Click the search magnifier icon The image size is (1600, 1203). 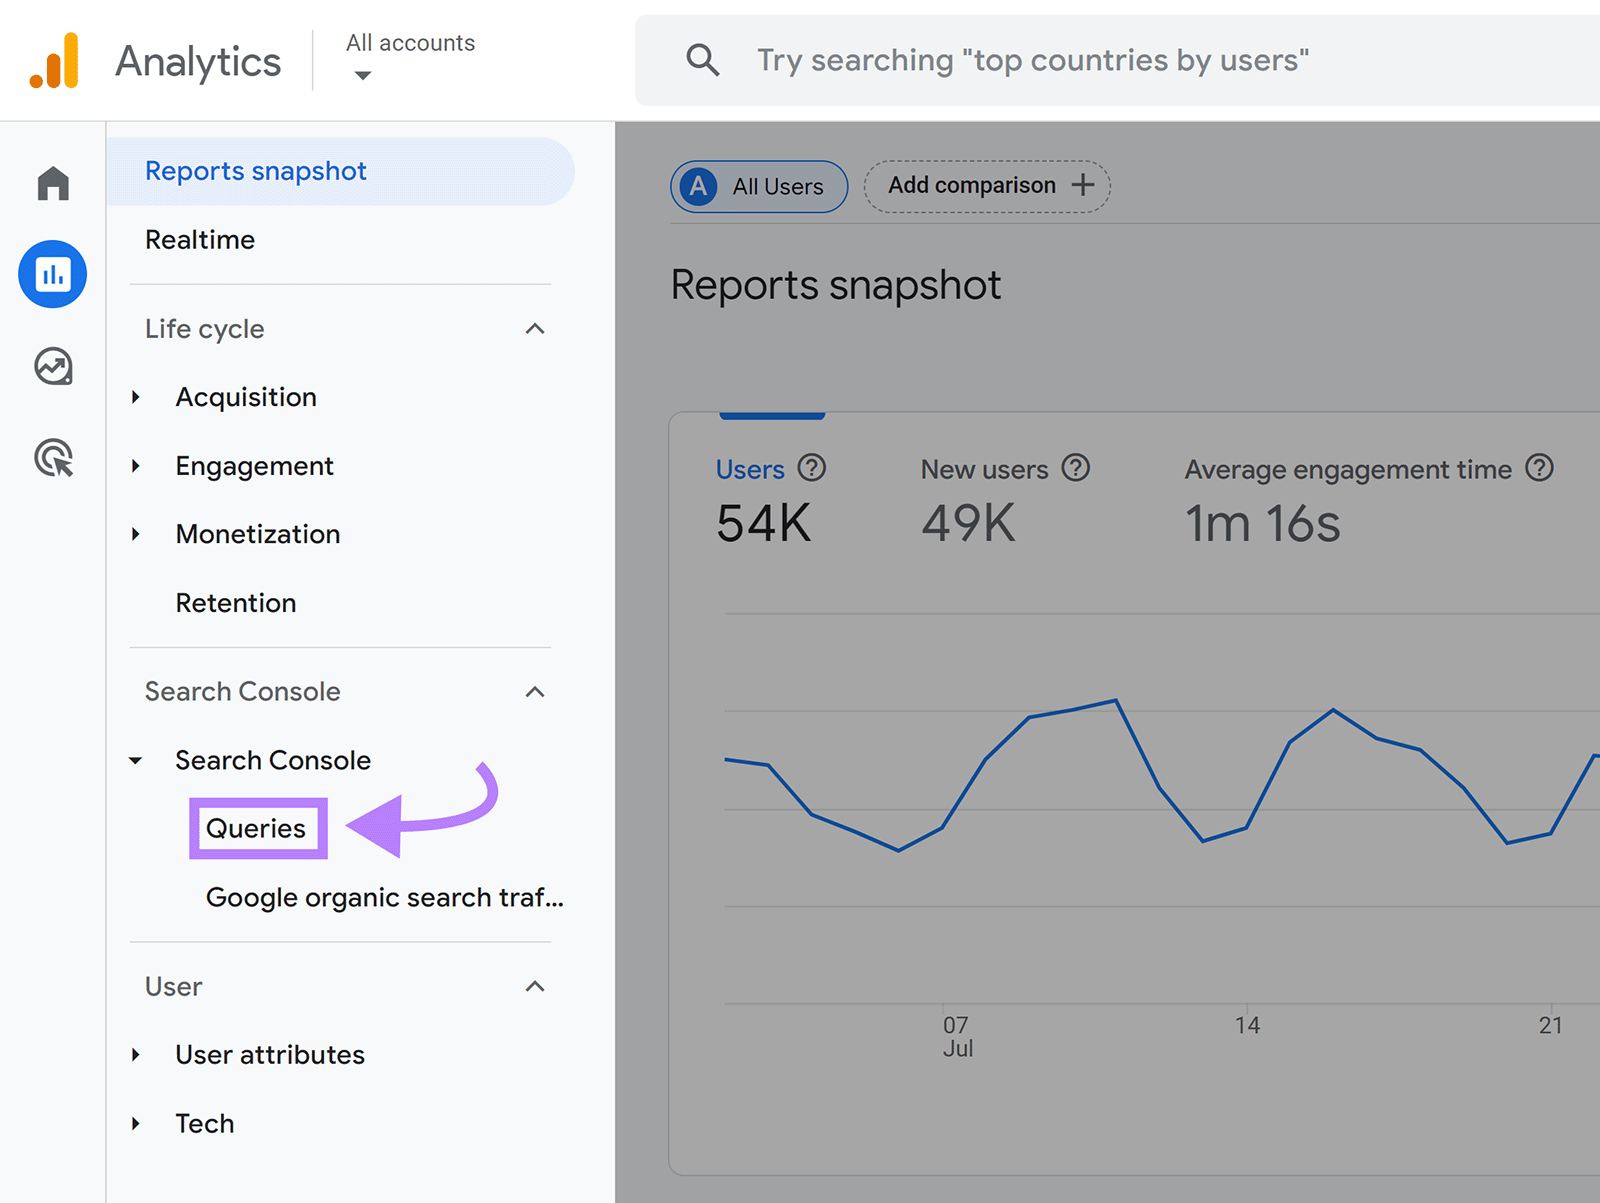[x=703, y=60]
